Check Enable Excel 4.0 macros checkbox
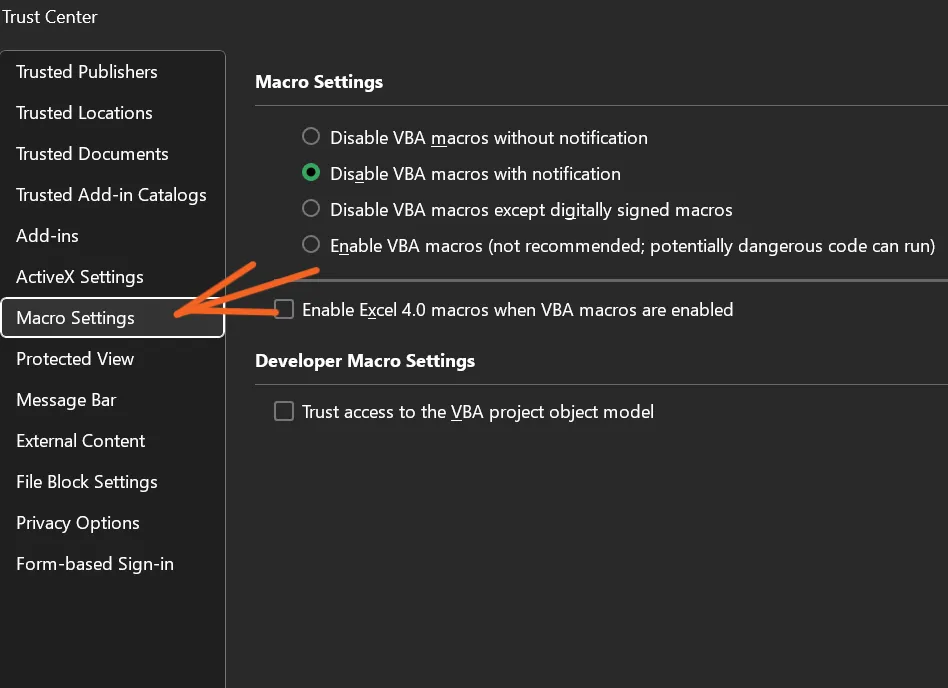The image size is (948, 688). click(283, 309)
